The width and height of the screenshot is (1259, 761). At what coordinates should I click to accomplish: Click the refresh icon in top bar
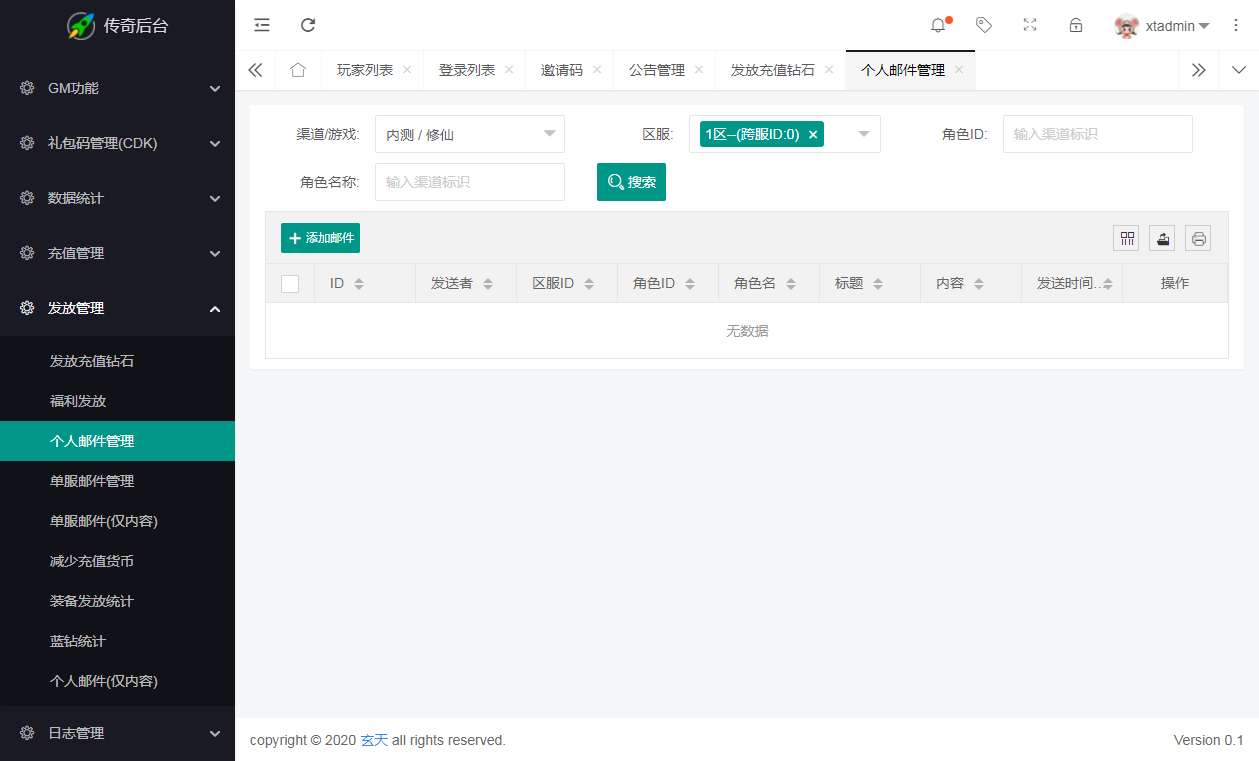point(308,25)
